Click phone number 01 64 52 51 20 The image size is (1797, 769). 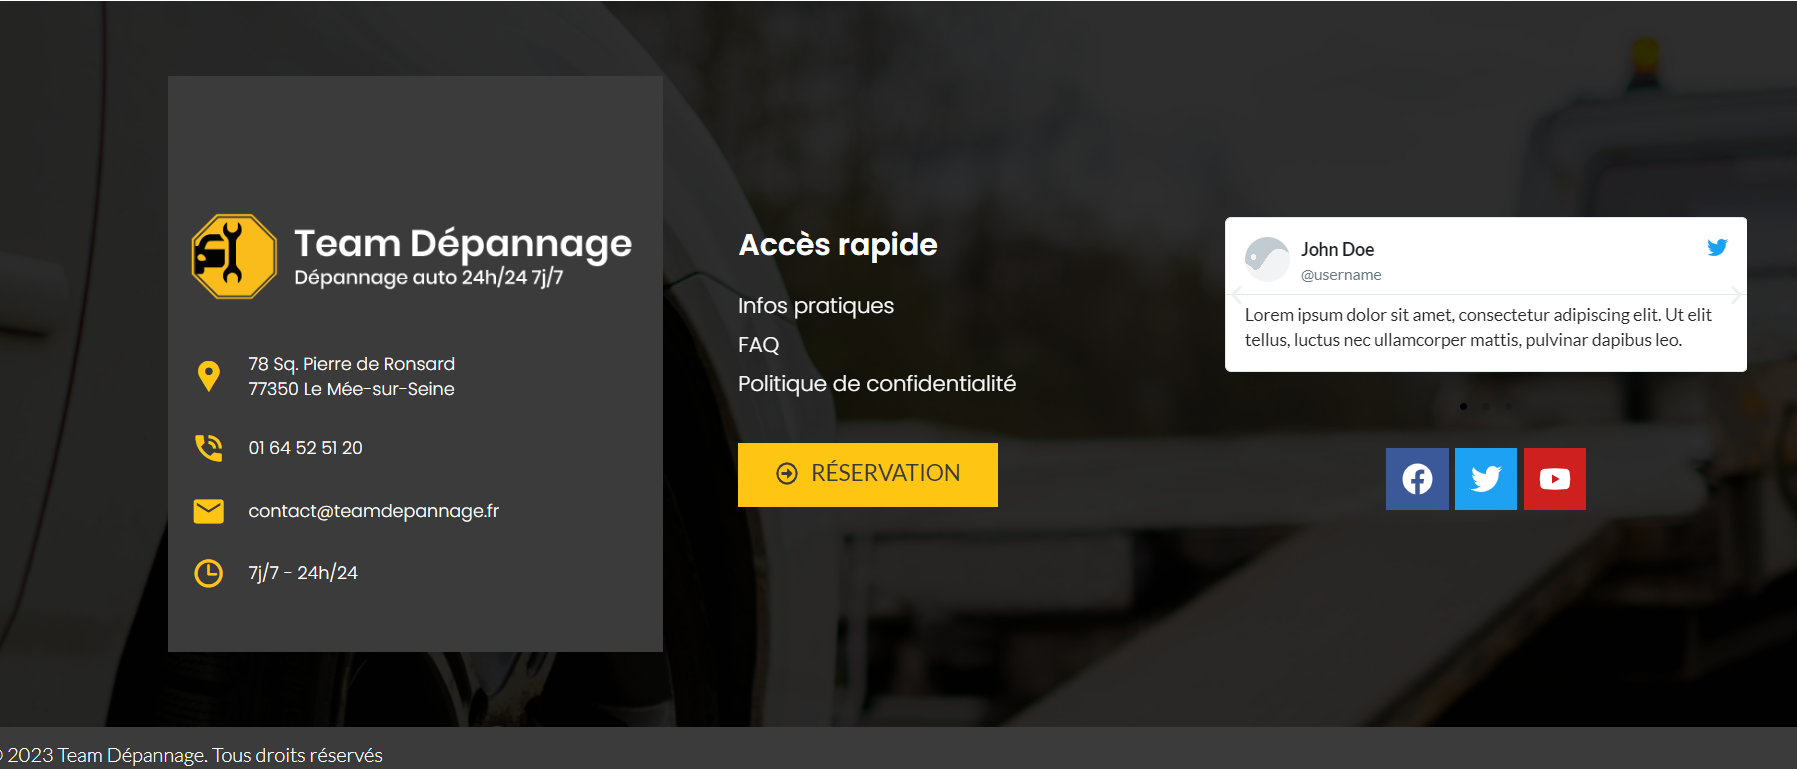click(306, 448)
